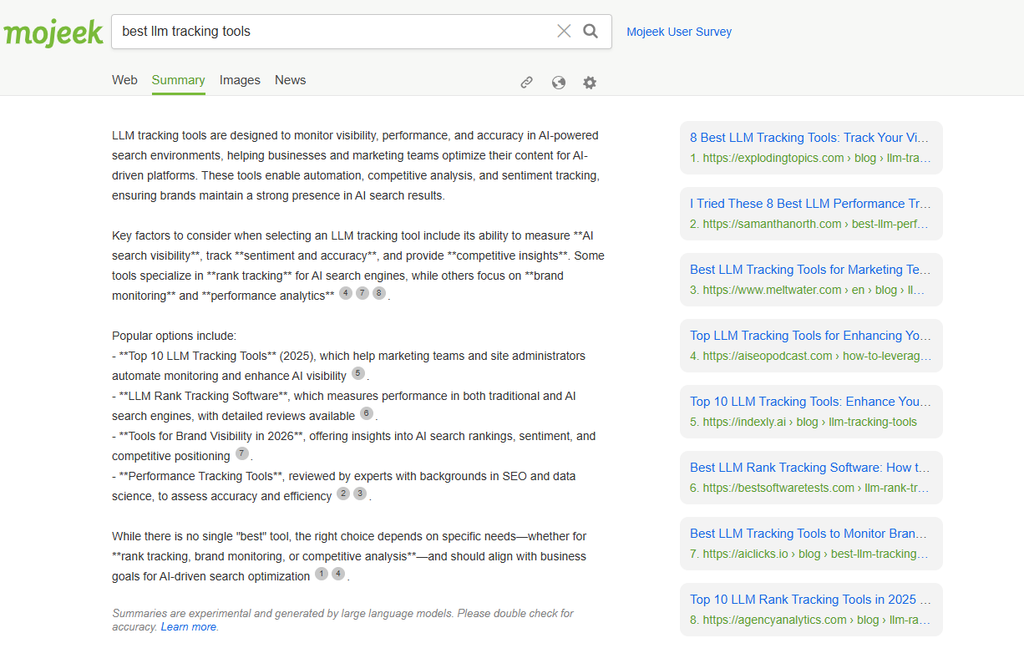Image resolution: width=1024 pixels, height=668 pixels.
Task: Open the globe region icon
Action: point(558,82)
